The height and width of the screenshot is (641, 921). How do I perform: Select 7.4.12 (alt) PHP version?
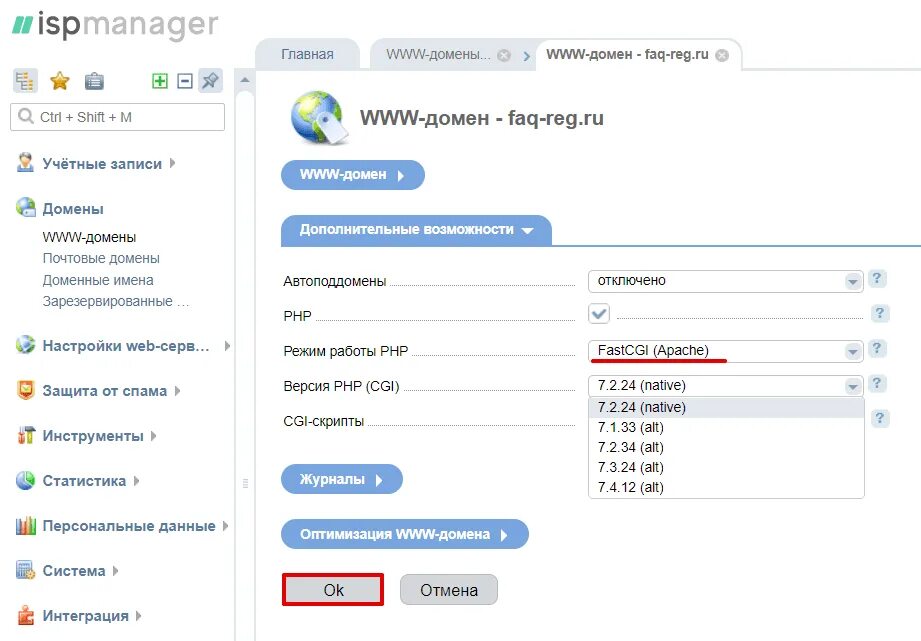tap(726, 488)
